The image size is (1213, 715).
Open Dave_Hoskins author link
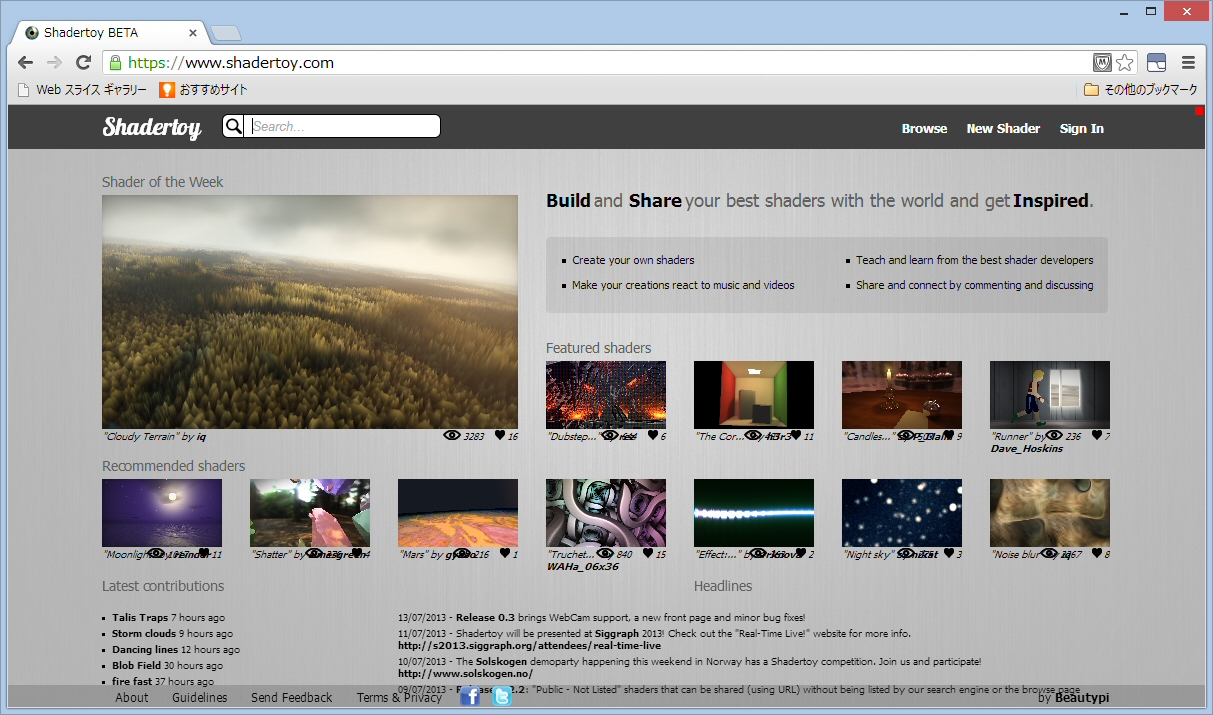click(x=1027, y=449)
